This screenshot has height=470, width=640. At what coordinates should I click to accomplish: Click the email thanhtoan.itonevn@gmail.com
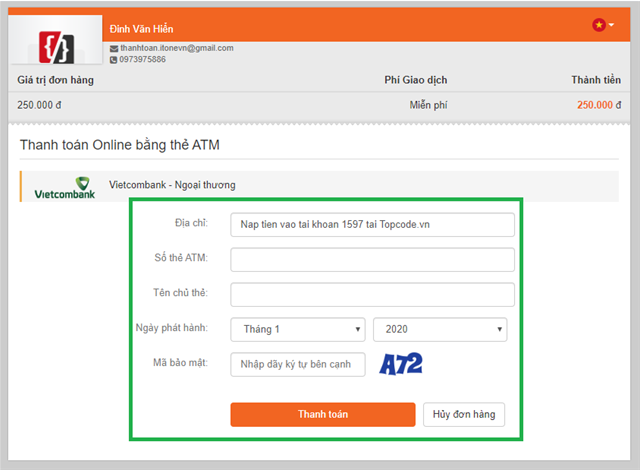tap(177, 48)
